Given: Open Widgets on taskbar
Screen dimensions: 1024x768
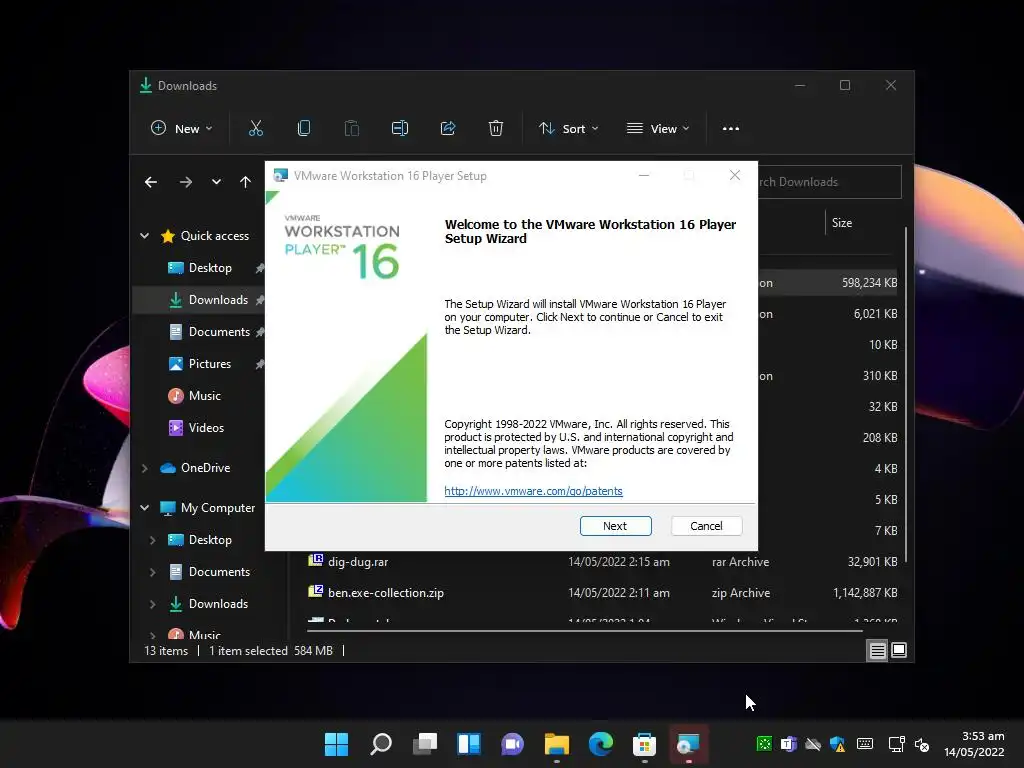Looking at the screenshot, I should [469, 744].
